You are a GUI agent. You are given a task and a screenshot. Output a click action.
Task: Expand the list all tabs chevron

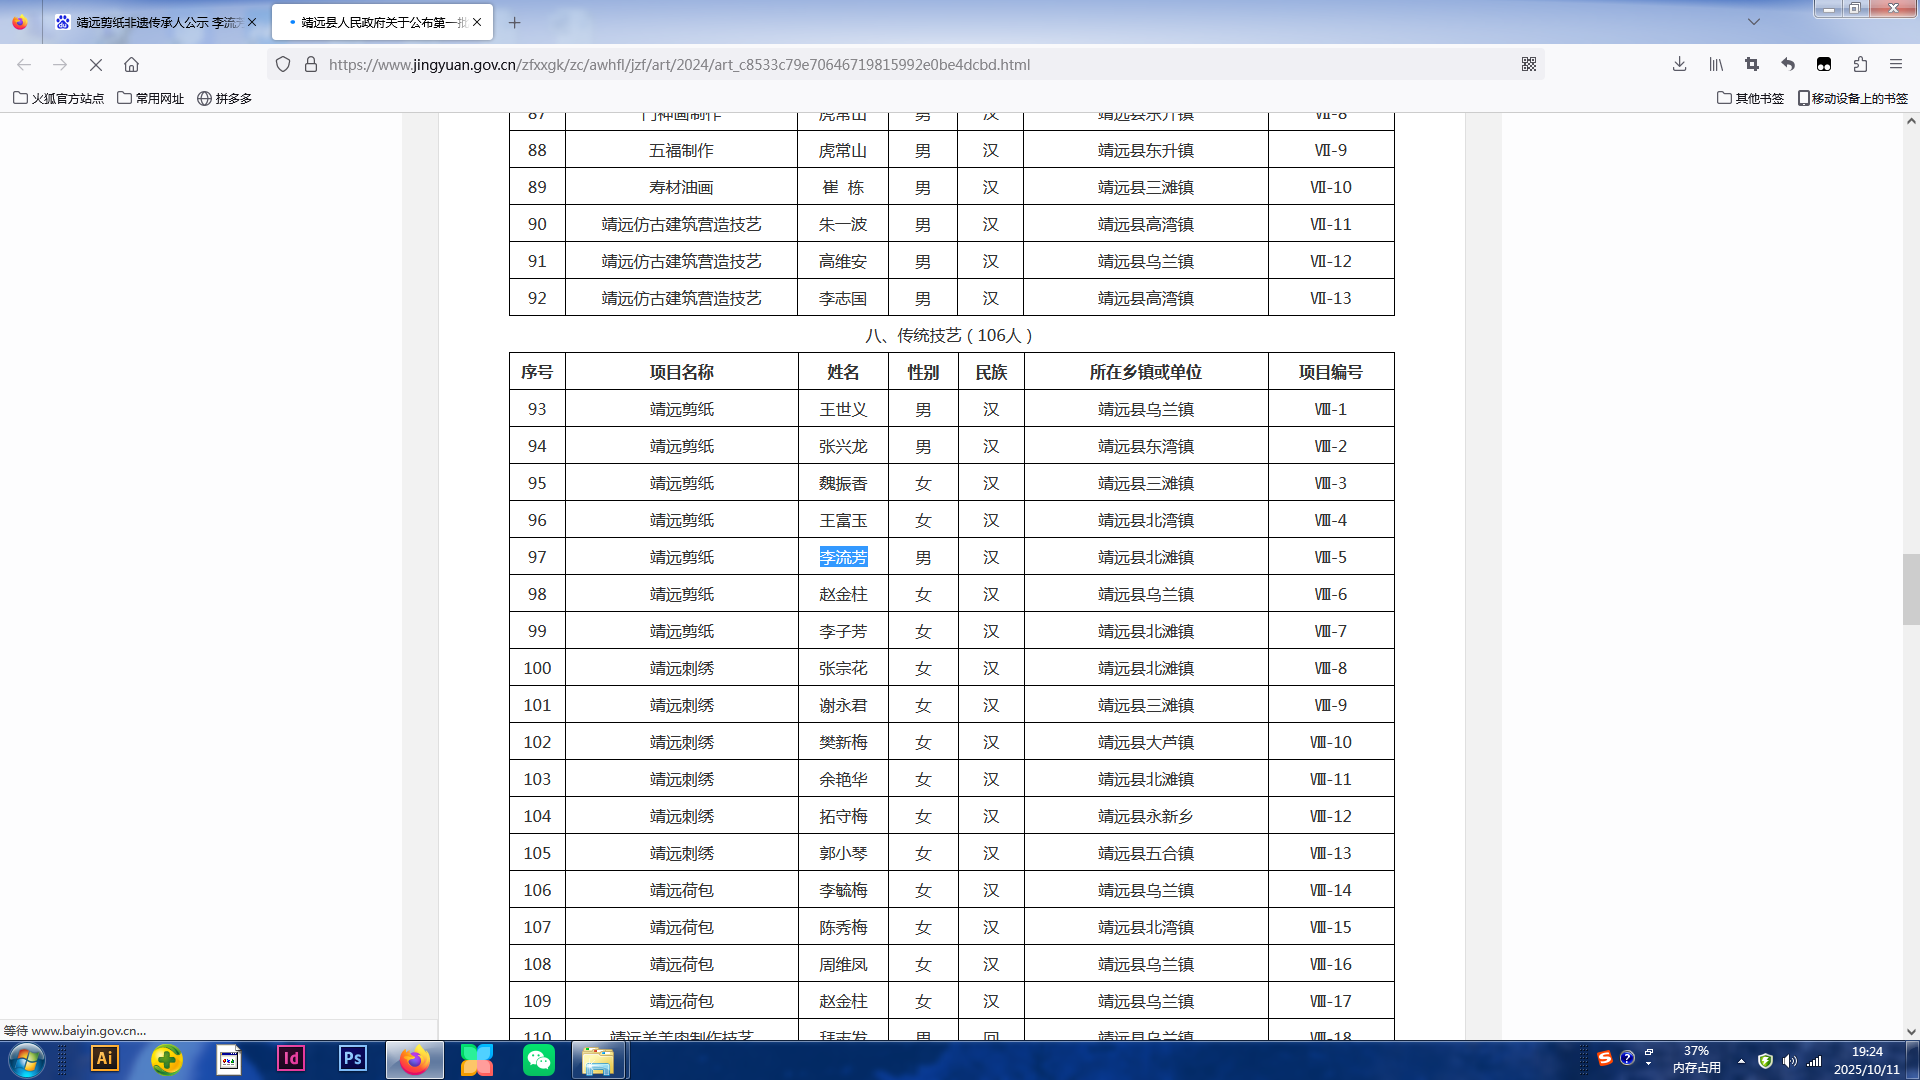(x=1753, y=22)
